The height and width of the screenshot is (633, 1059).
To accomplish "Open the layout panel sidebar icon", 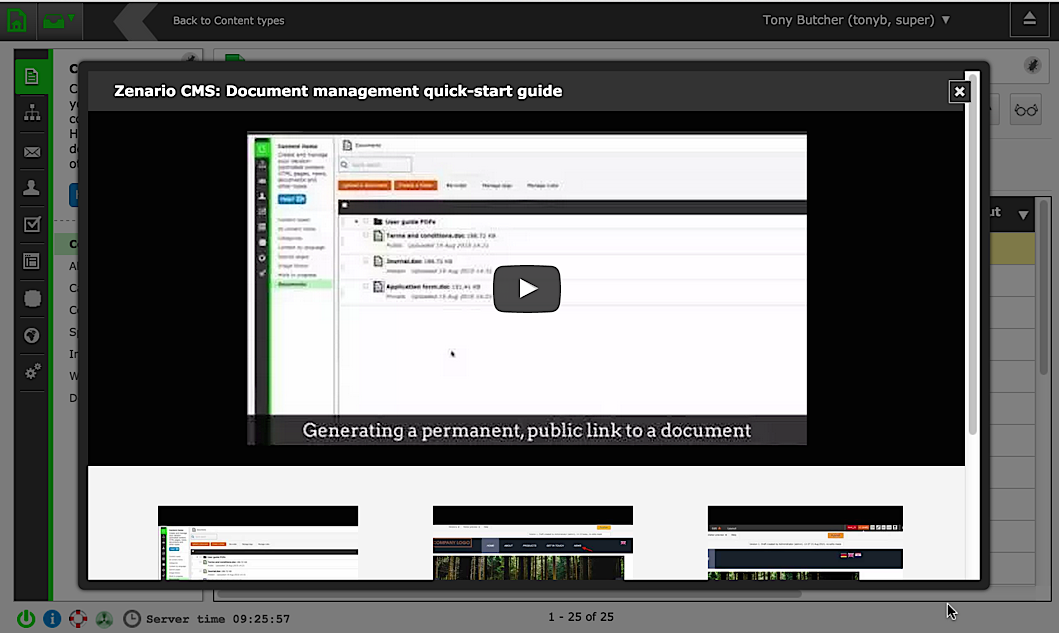I will click(32, 261).
